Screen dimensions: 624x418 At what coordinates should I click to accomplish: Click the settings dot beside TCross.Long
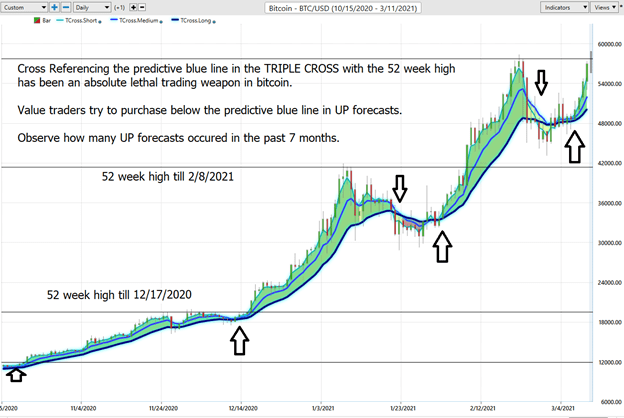click(214, 22)
